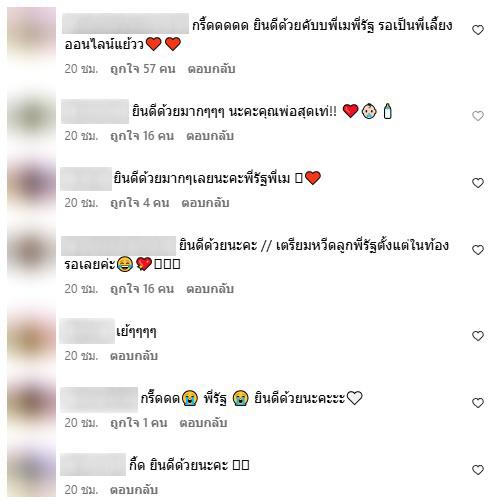Like the กรี๊ดดด พี่รัฐ comment
The width and height of the screenshot is (496, 504).
coord(478,403)
